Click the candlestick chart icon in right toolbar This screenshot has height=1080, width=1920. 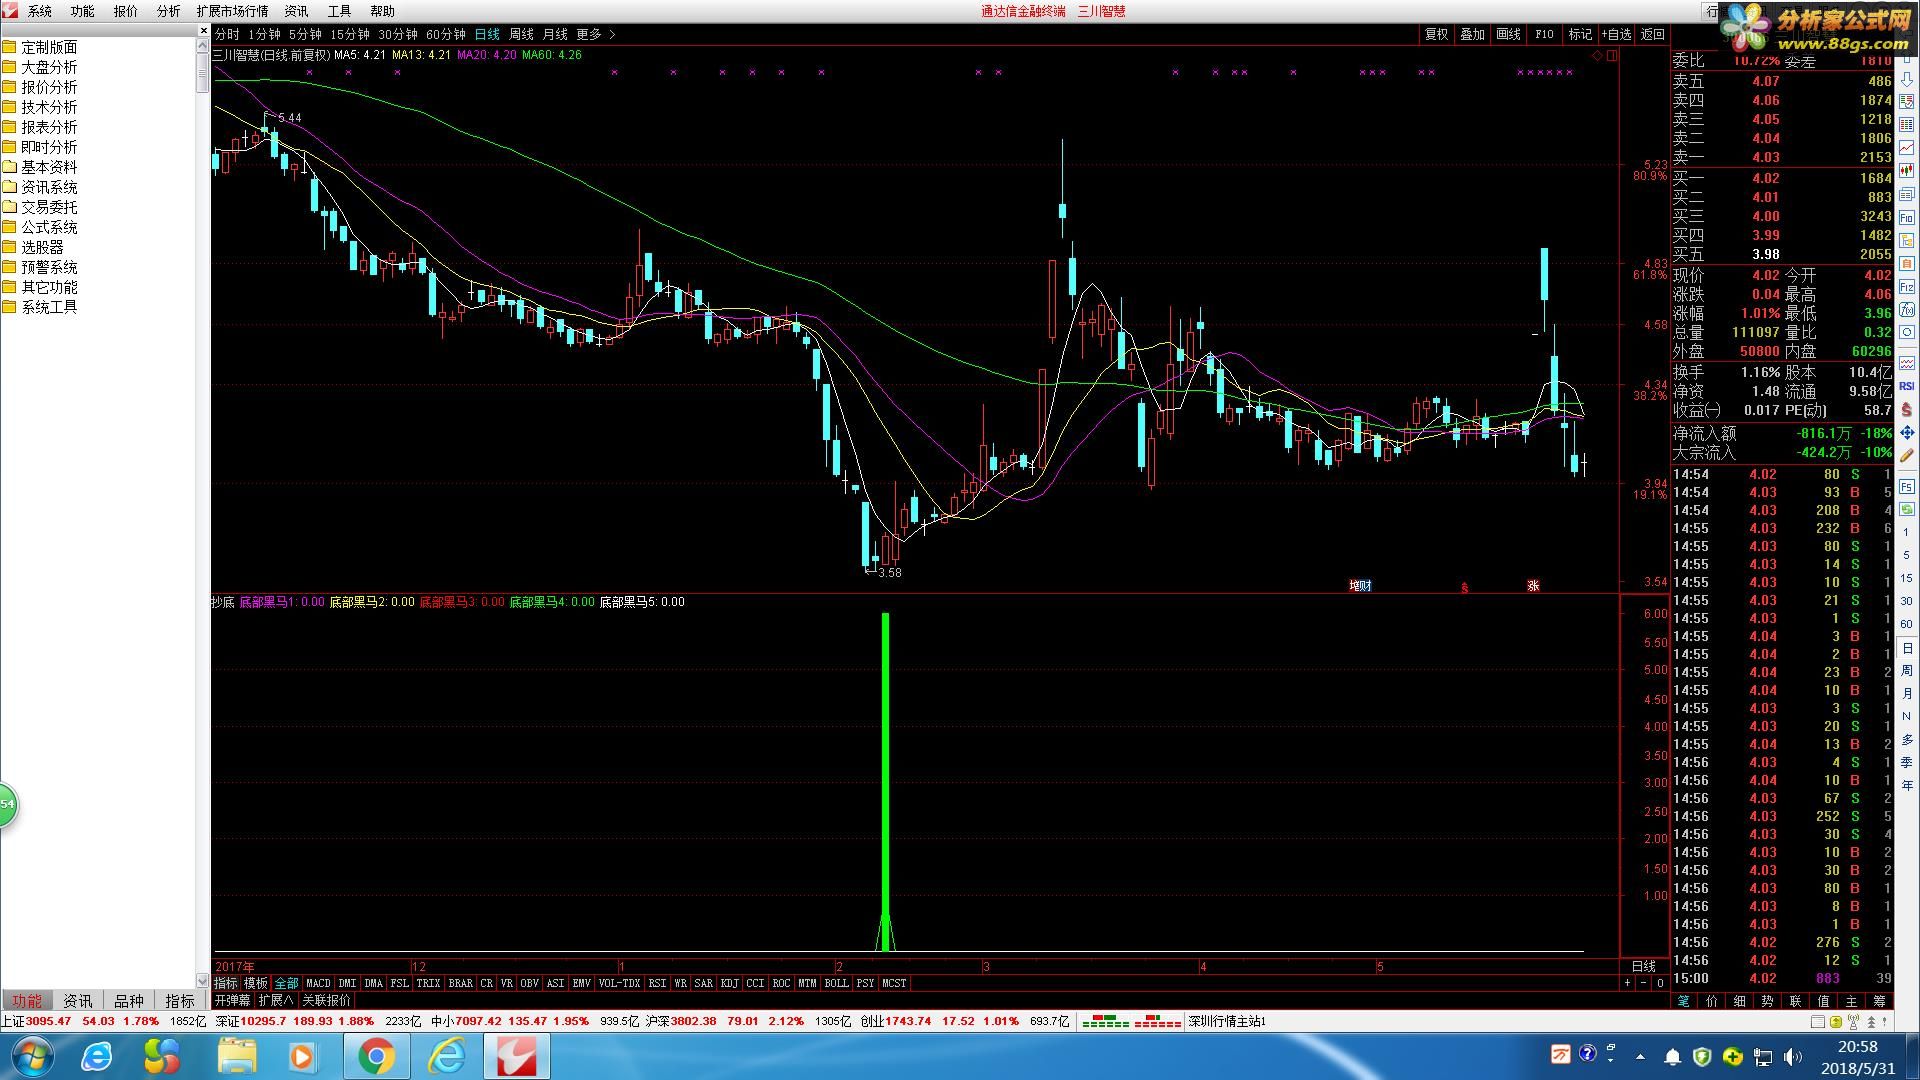1907,170
